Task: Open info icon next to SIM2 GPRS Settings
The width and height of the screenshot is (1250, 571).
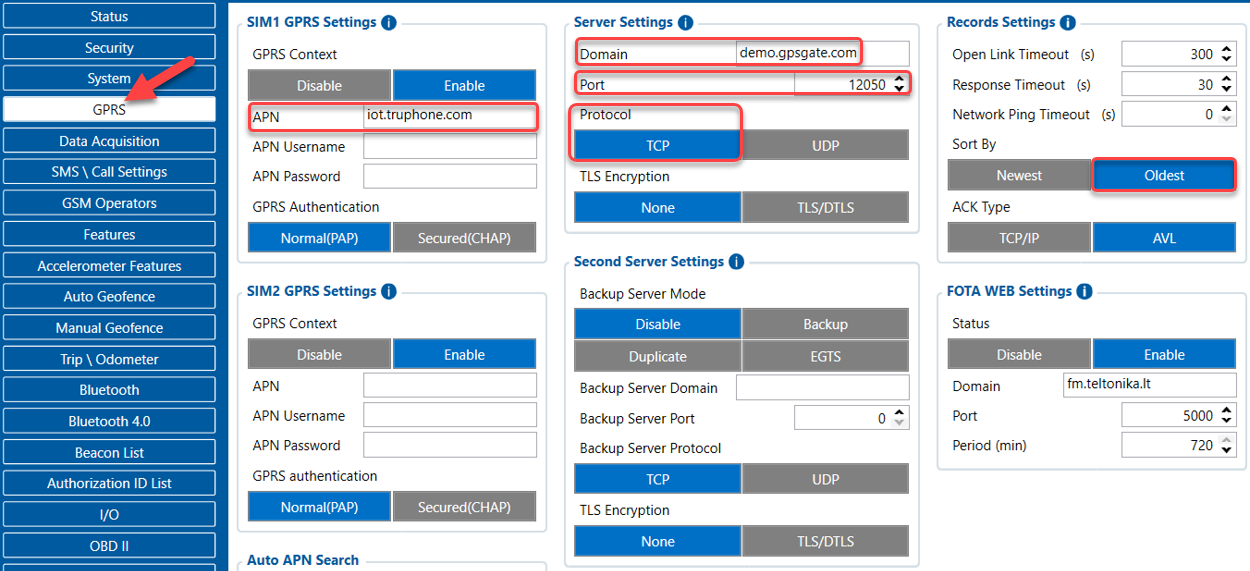Action: pyautogui.click(x=388, y=291)
